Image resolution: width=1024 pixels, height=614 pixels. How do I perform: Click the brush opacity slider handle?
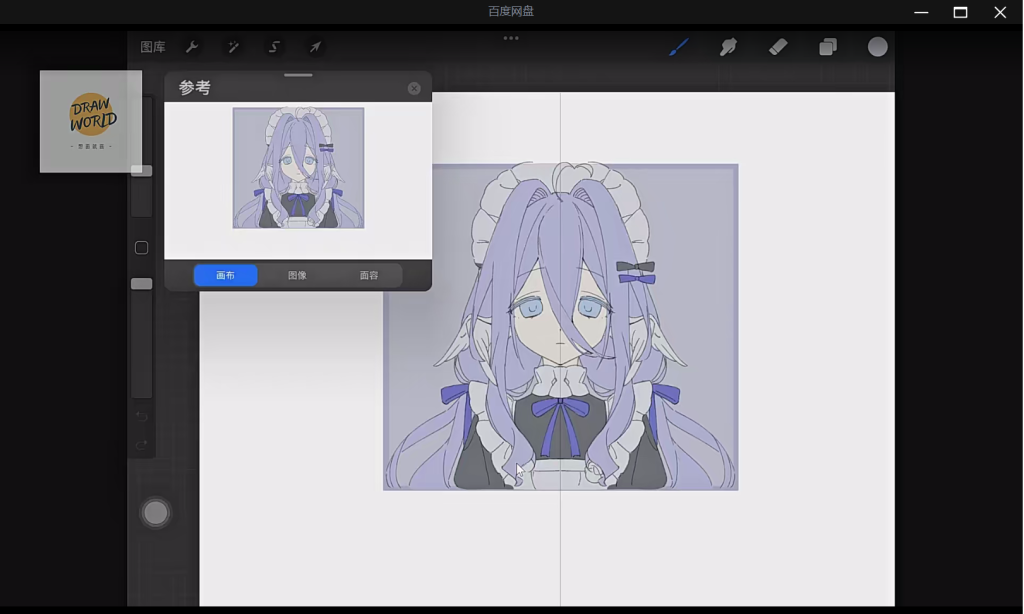(x=142, y=284)
